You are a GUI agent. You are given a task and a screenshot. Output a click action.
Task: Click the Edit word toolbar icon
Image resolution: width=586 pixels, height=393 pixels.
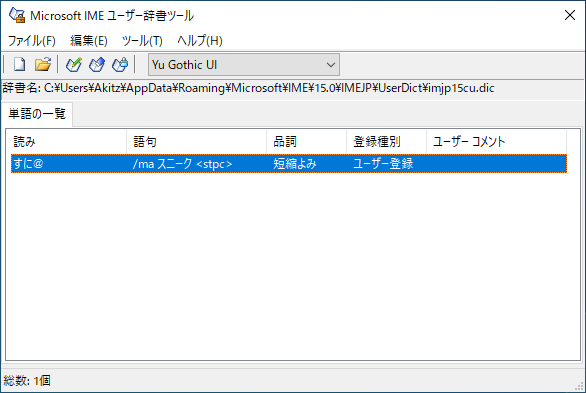click(x=97, y=64)
